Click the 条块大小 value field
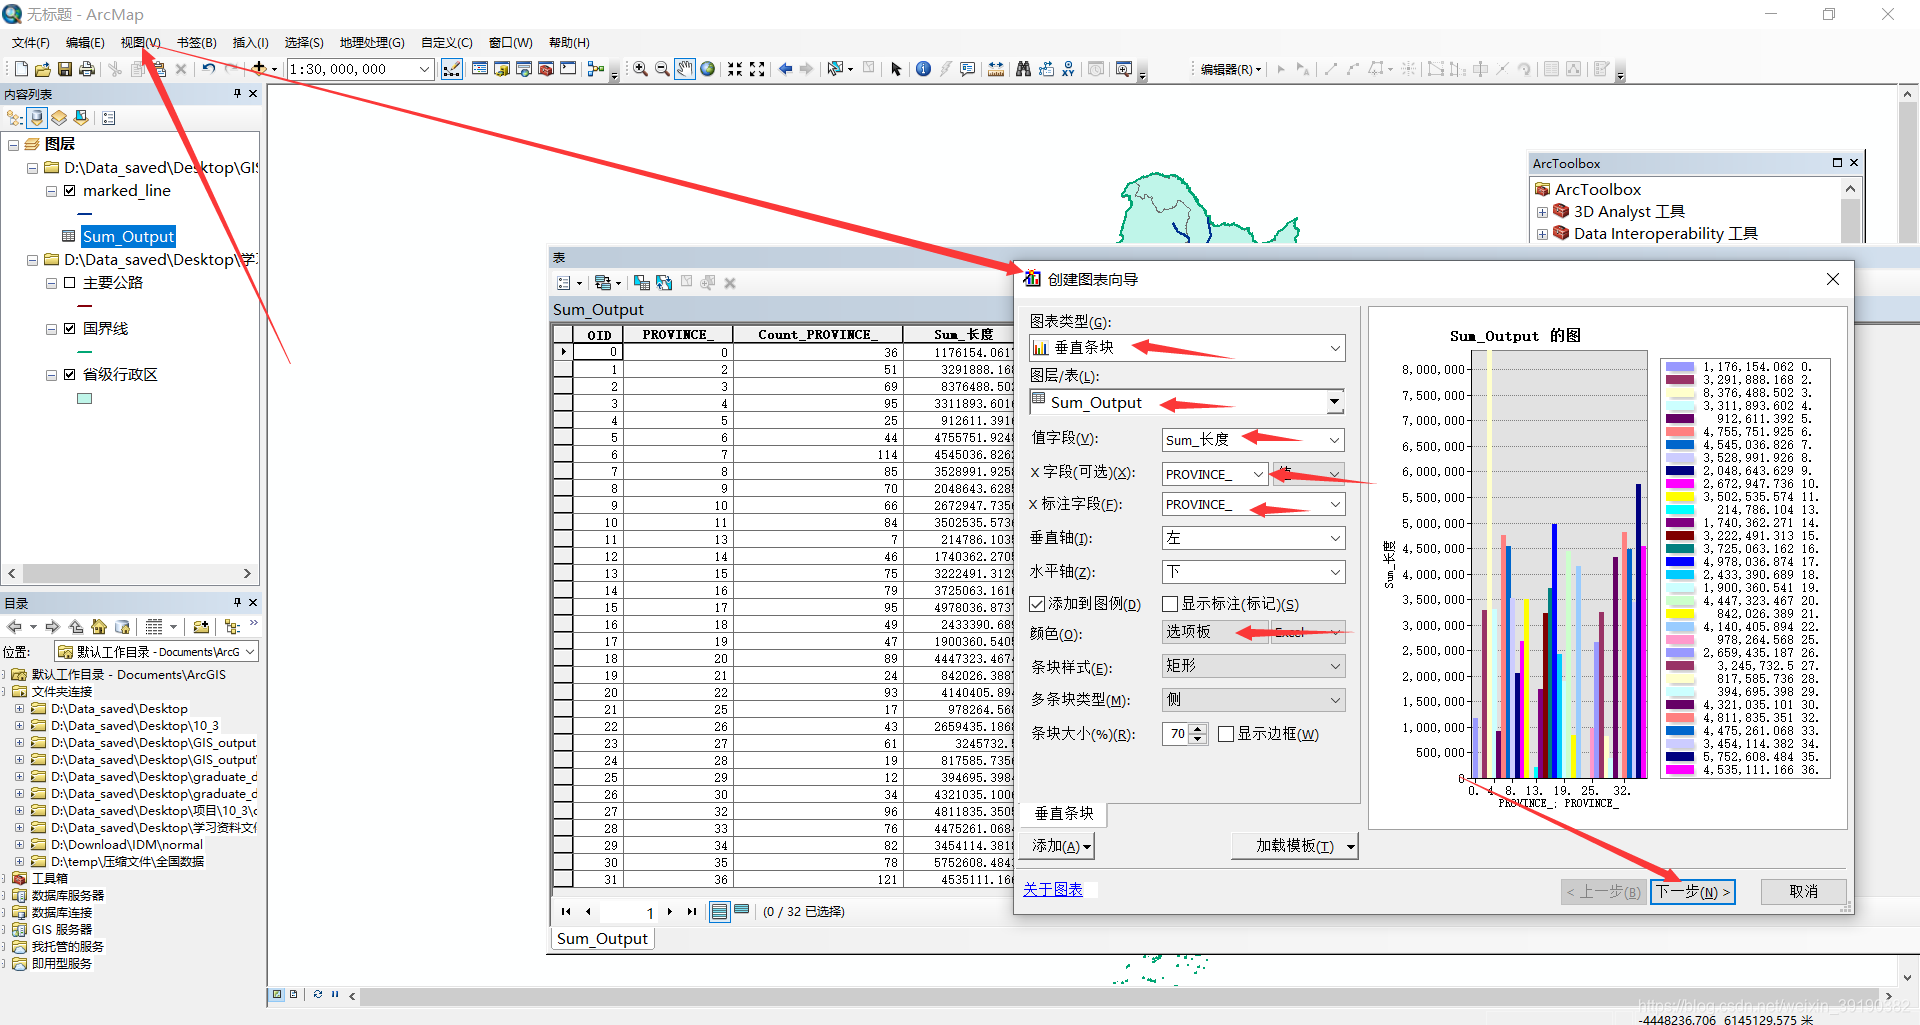The width and height of the screenshot is (1920, 1025). (1177, 734)
